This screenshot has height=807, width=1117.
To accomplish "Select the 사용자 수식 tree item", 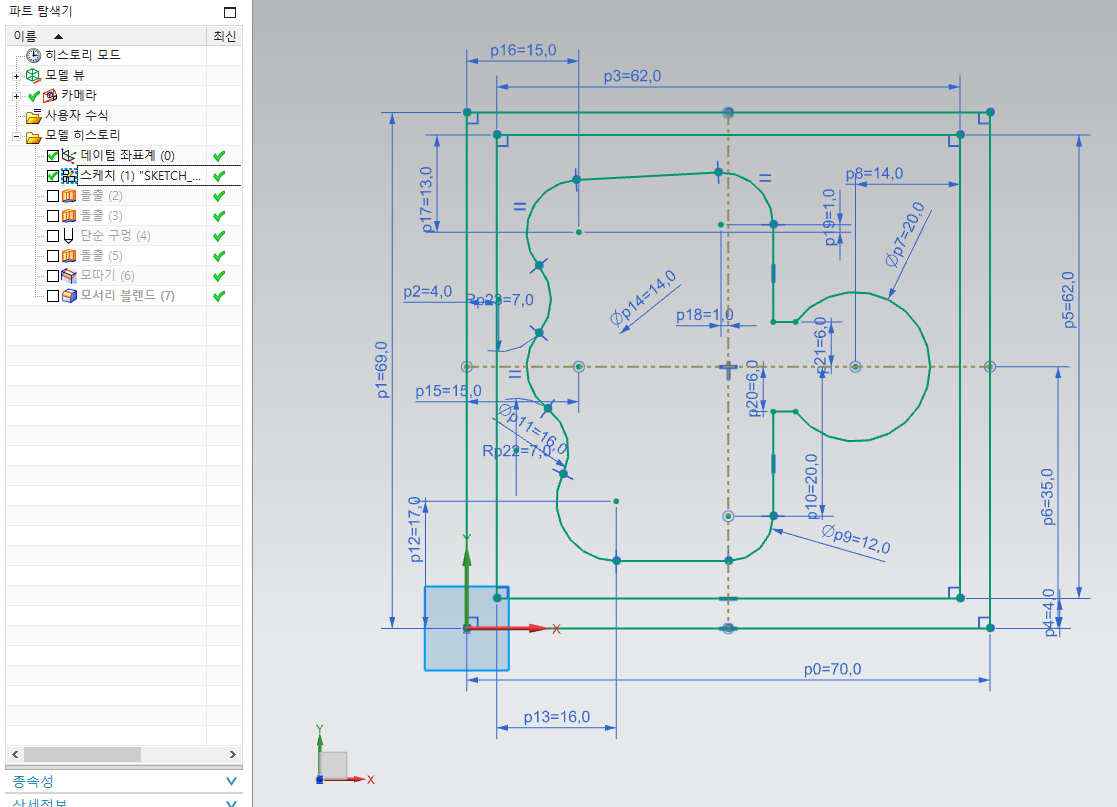I will (77, 115).
